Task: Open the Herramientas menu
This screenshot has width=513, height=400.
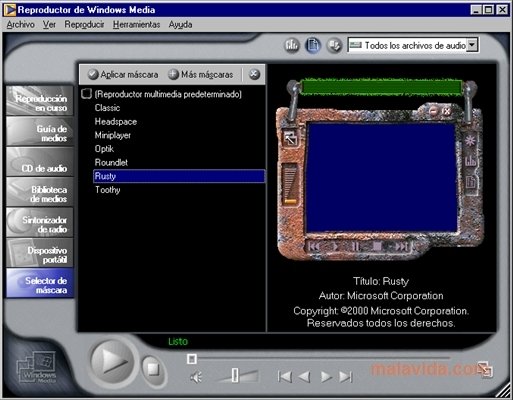Action: tap(136, 25)
